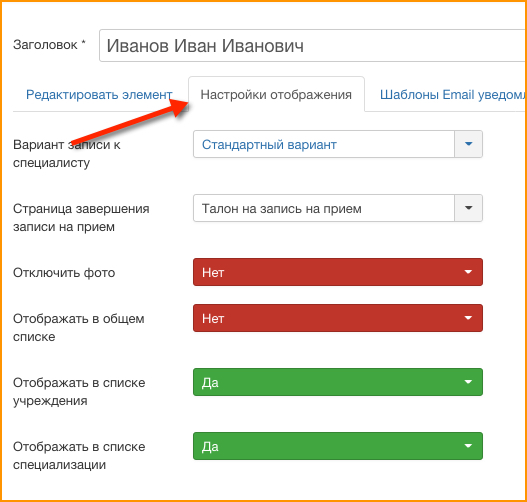The width and height of the screenshot is (527, 502).
Task: Open the Вариант записи к специалисту dropdown
Action: (338, 144)
